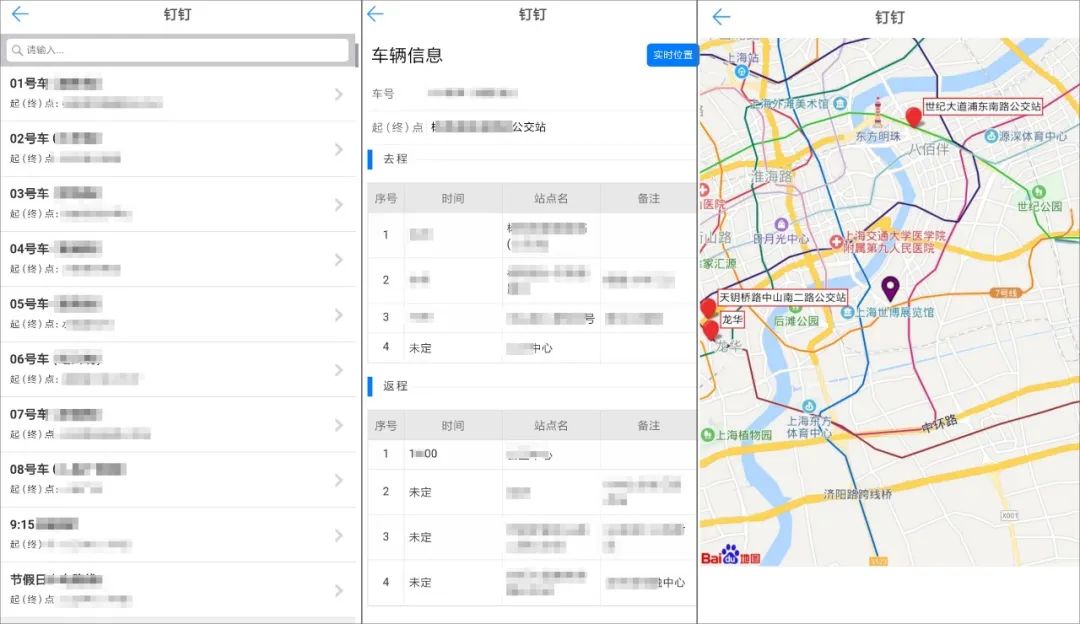Expand the 08号车 row chevron
The width and height of the screenshot is (1080, 624).
338,480
